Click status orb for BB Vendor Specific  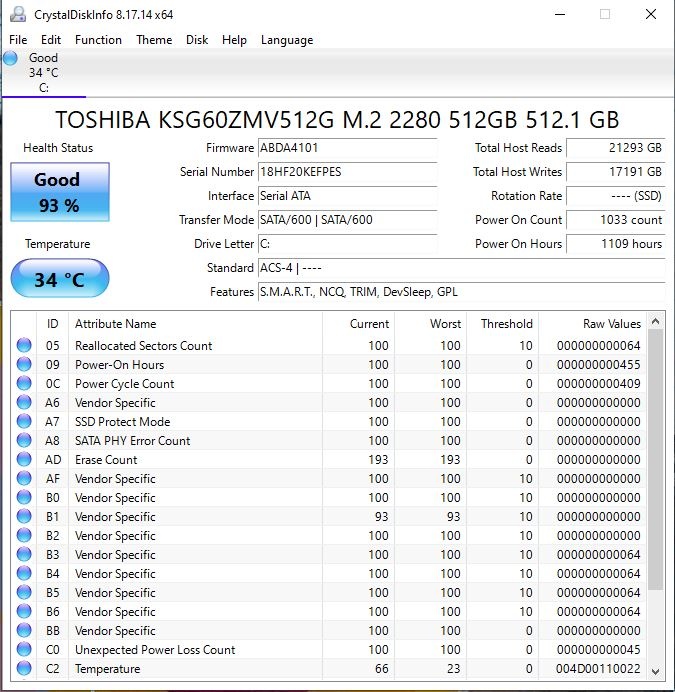point(24,630)
